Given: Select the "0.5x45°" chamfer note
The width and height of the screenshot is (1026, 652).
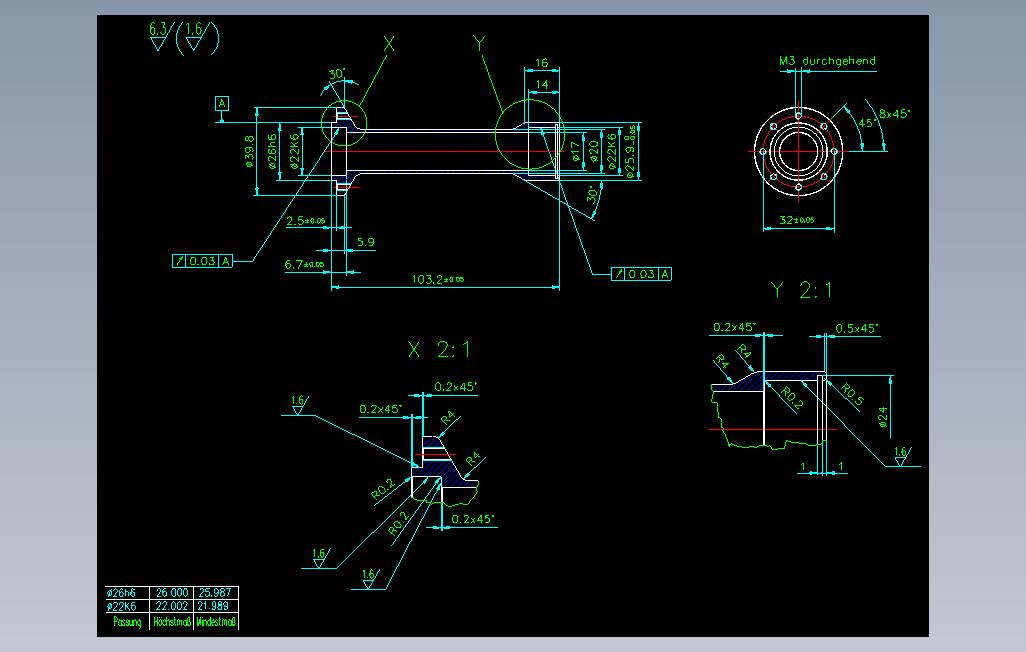Looking at the screenshot, I should coord(857,328).
